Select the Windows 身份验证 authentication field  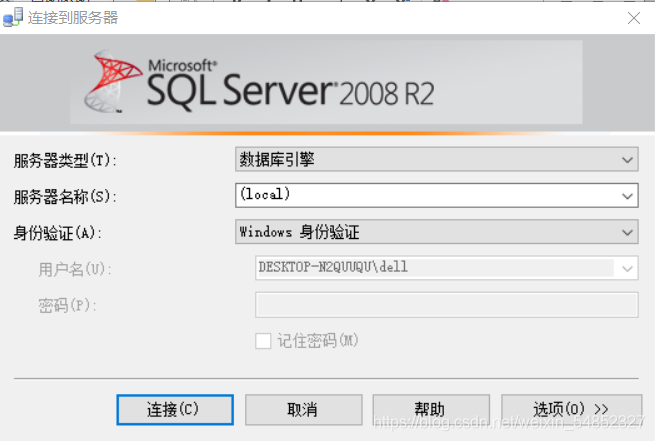point(437,232)
